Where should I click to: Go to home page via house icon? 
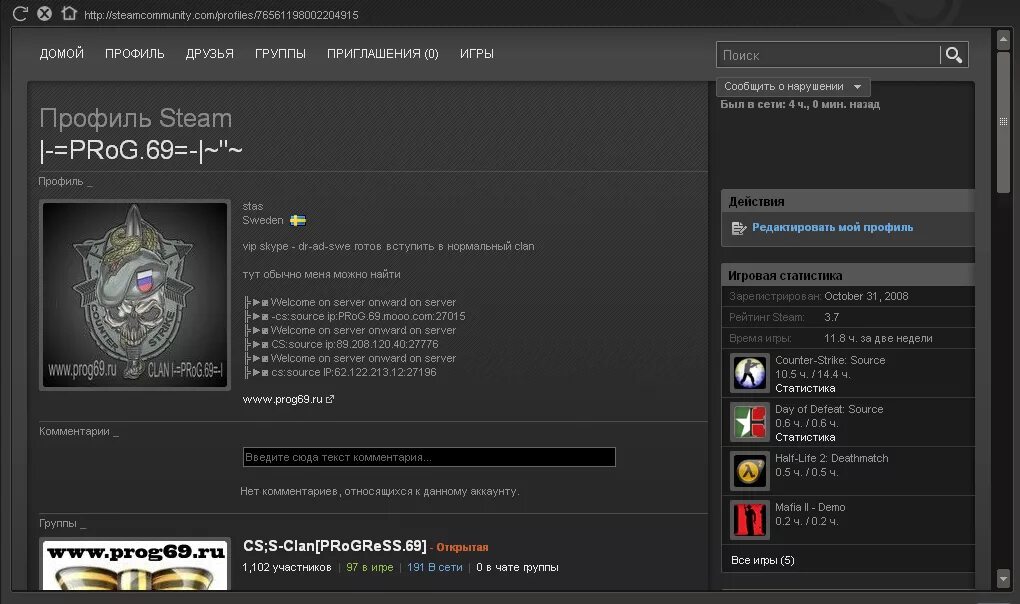click(69, 13)
